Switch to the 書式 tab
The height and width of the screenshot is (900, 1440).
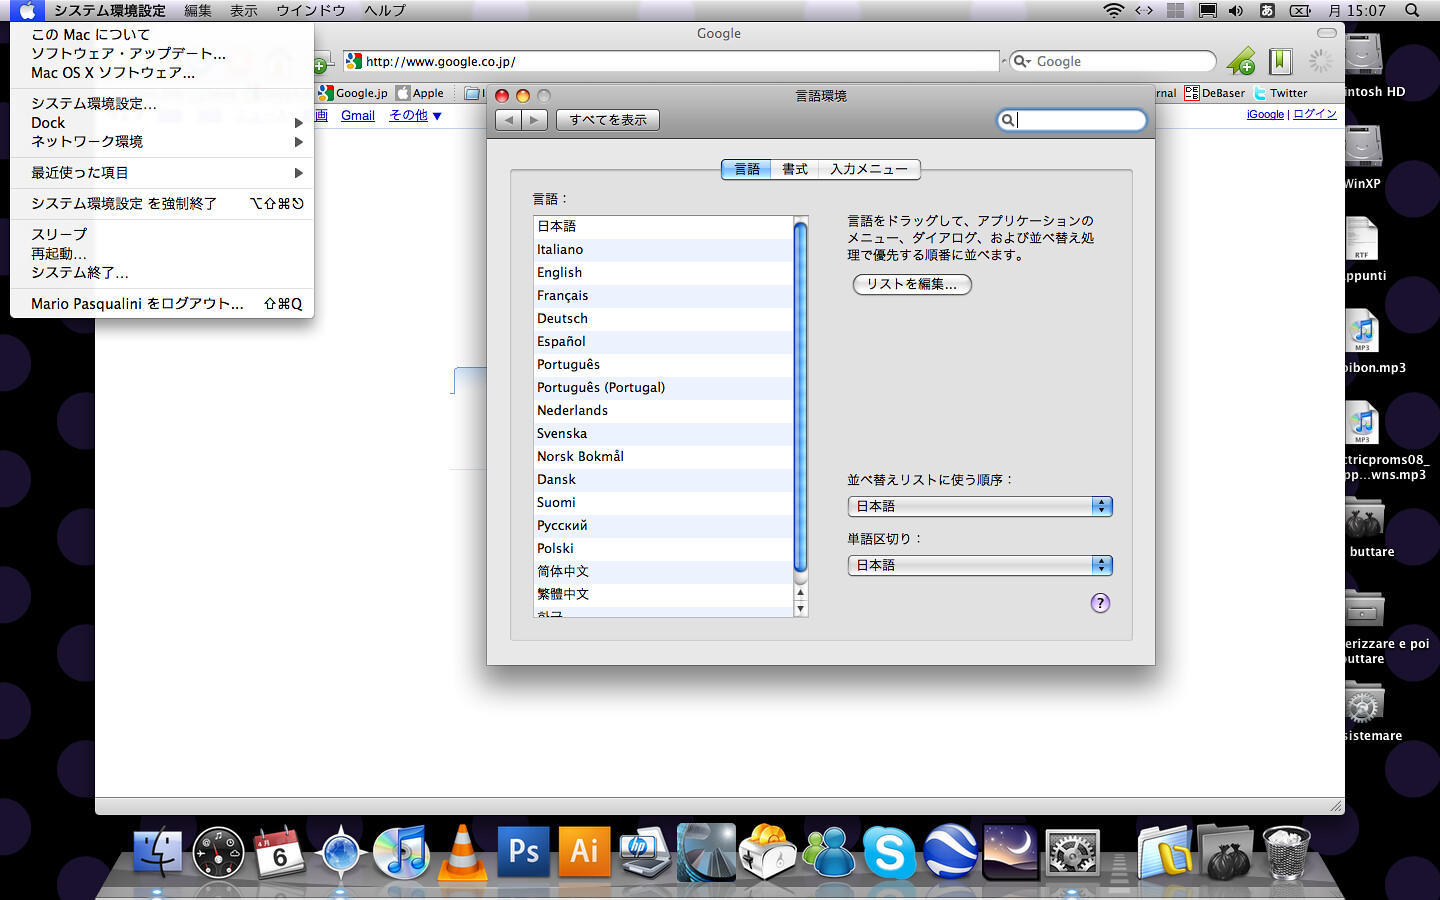[795, 169]
